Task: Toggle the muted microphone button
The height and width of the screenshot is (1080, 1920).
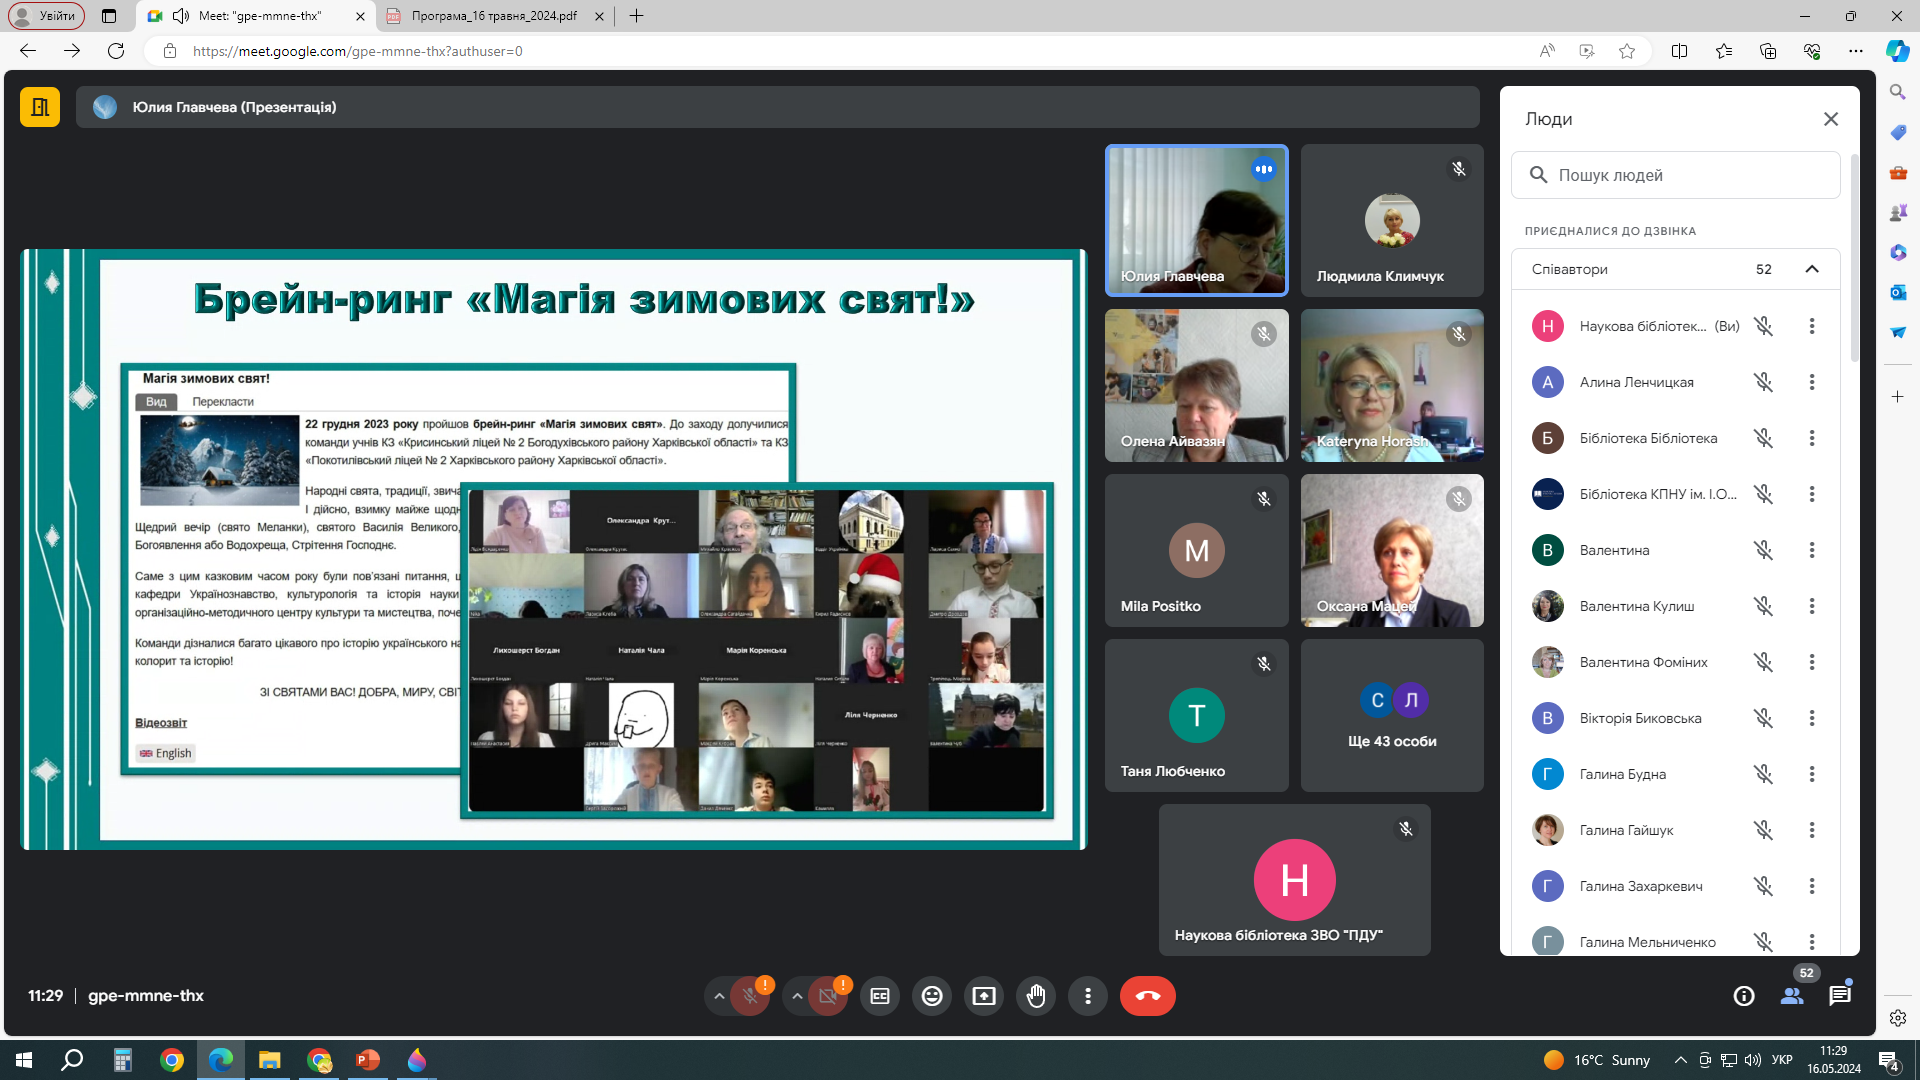Action: click(749, 996)
